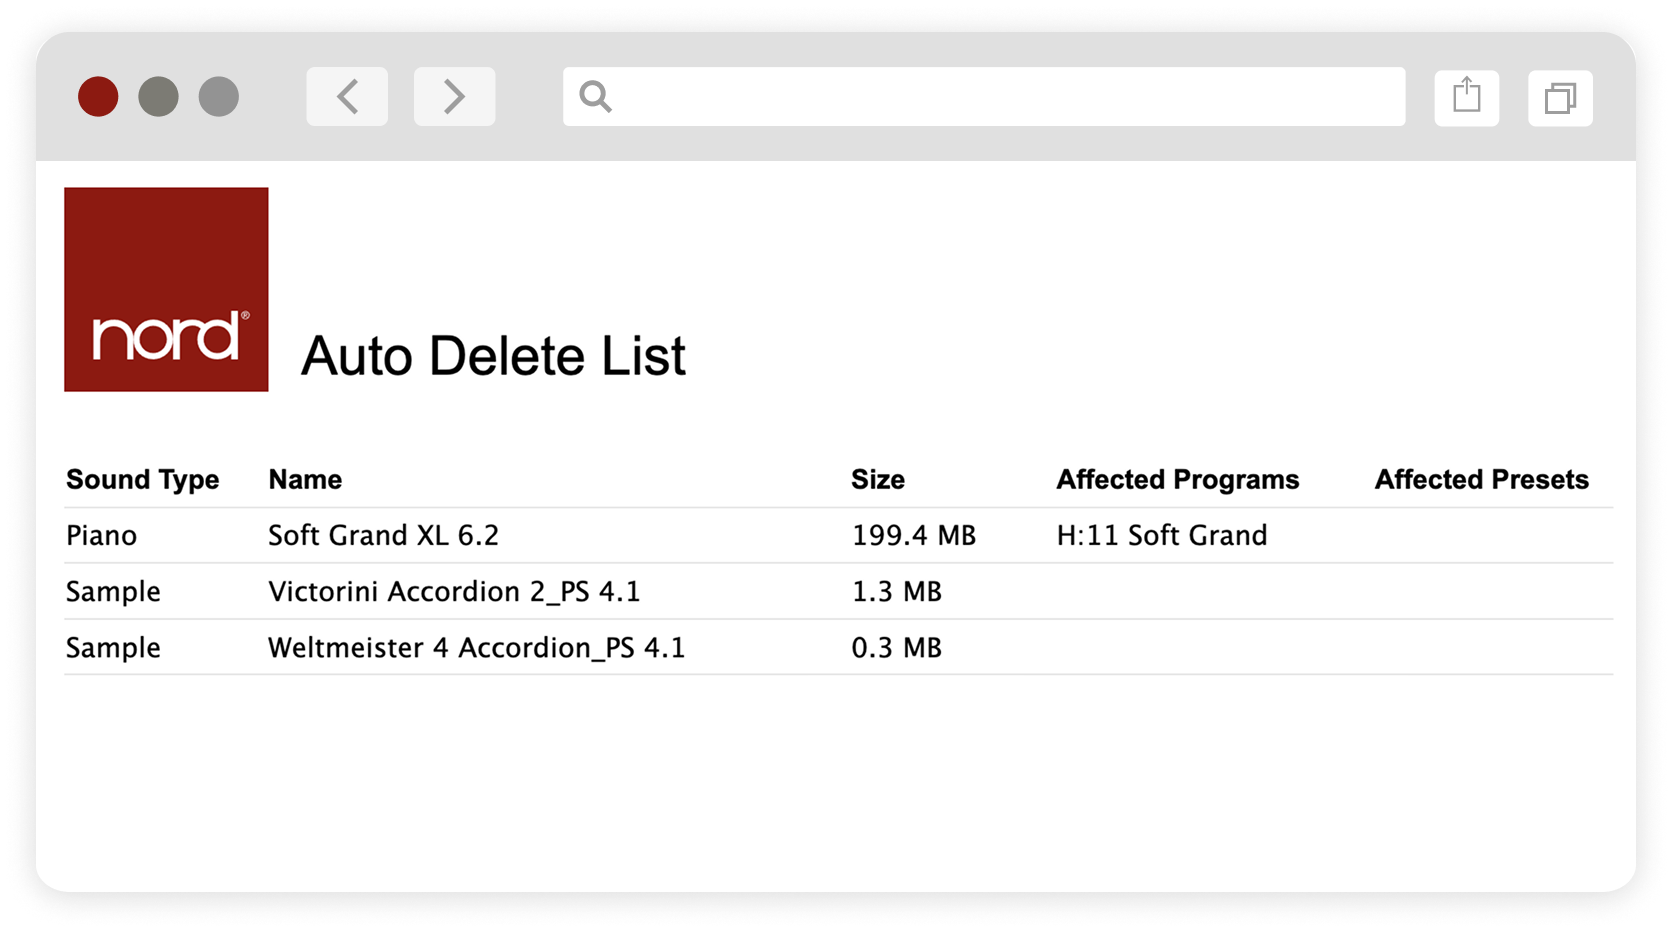Viewport: 1672px width, 932px height.
Task: Click the third gray zoom dot
Action: [x=219, y=97]
